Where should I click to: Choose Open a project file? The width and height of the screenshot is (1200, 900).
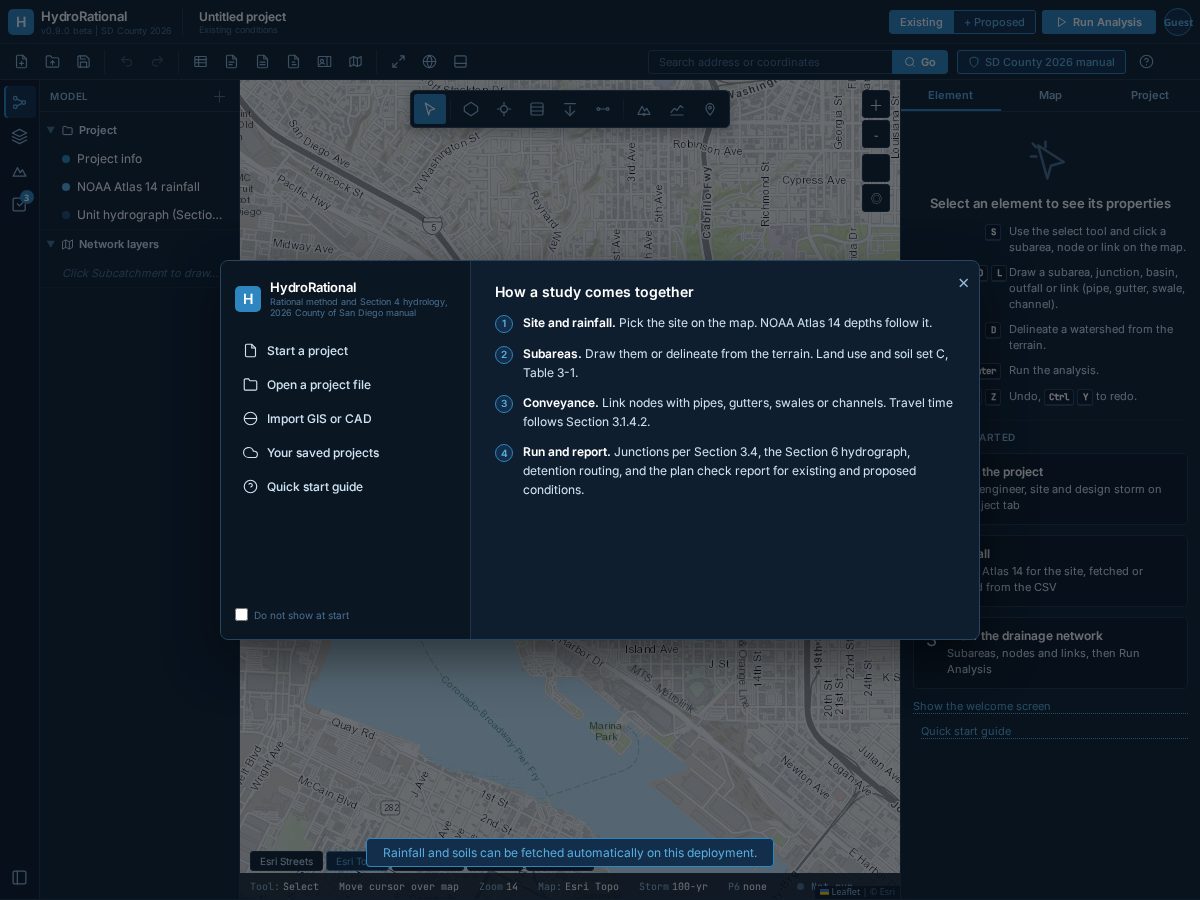pyautogui.click(x=345, y=385)
